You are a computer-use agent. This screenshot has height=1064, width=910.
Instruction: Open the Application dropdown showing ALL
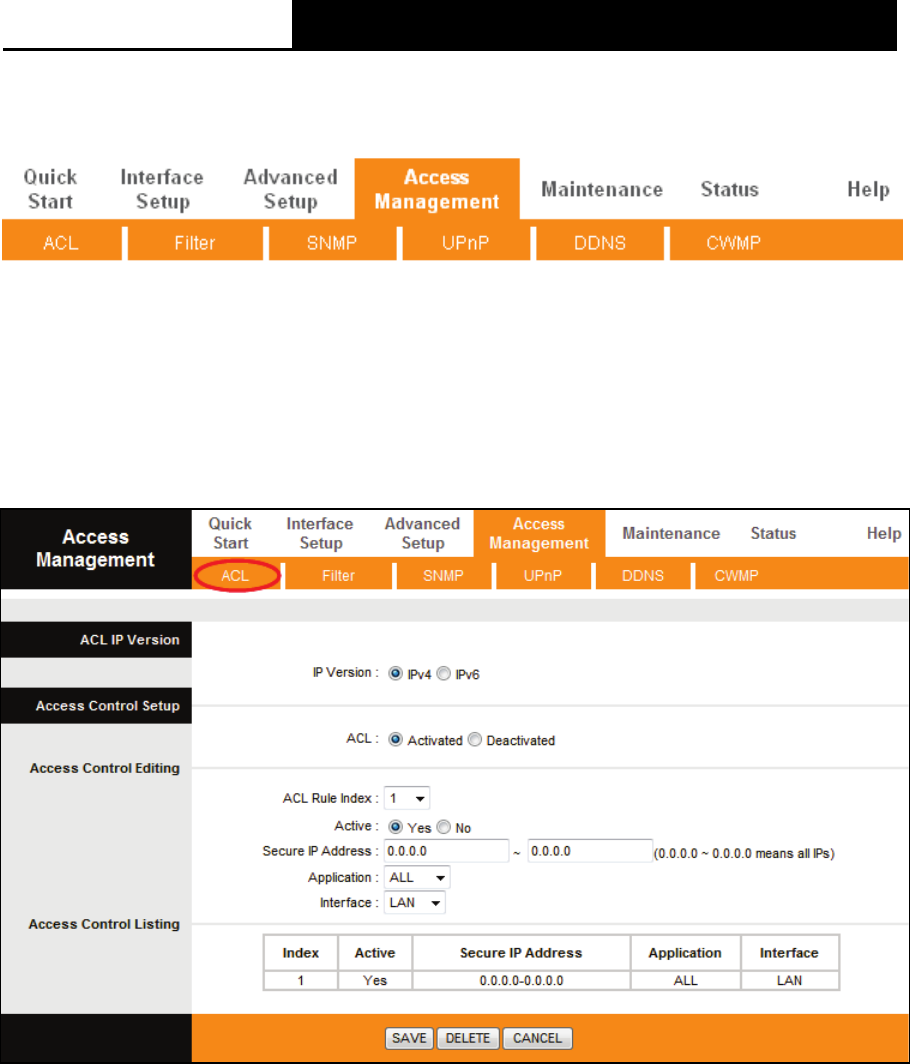(x=417, y=877)
